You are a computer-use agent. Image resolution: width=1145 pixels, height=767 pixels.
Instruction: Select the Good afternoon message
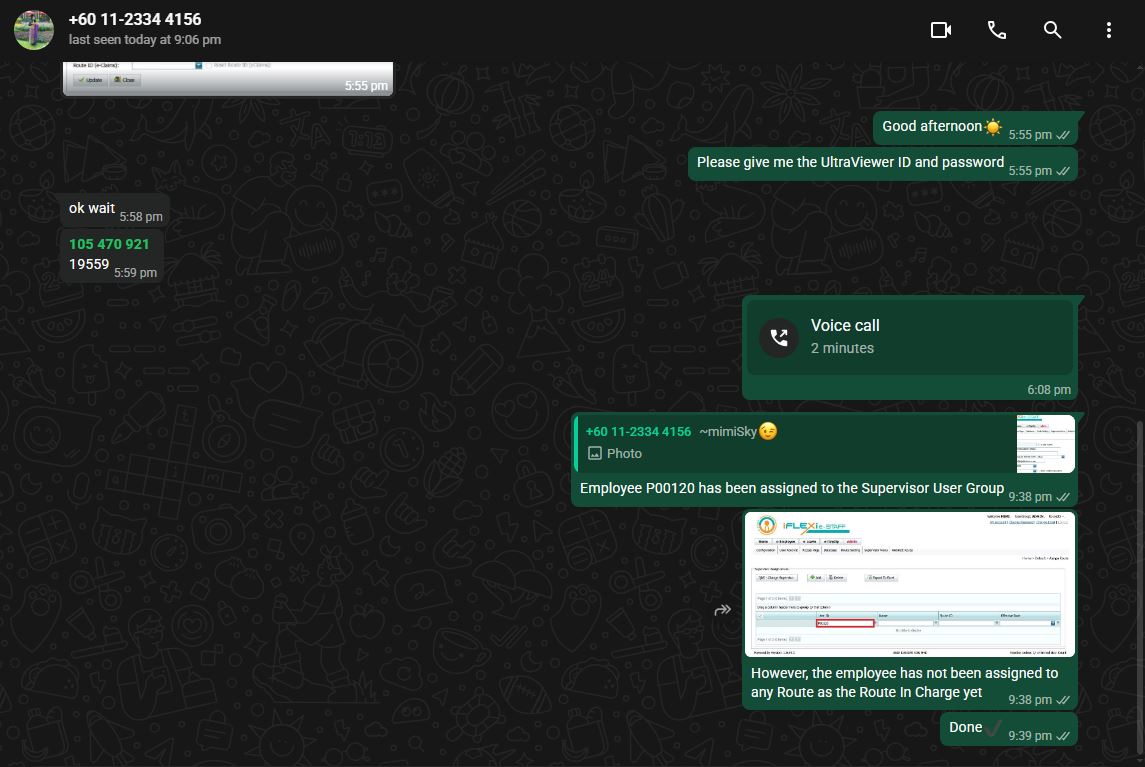pos(975,128)
